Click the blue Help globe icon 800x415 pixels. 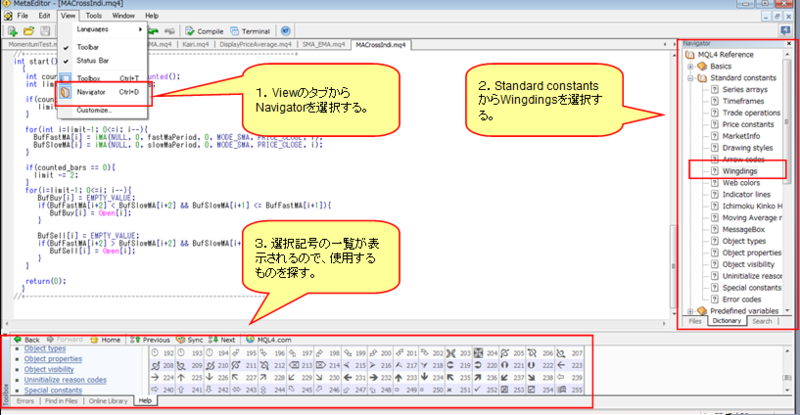pyautogui.click(x=286, y=31)
